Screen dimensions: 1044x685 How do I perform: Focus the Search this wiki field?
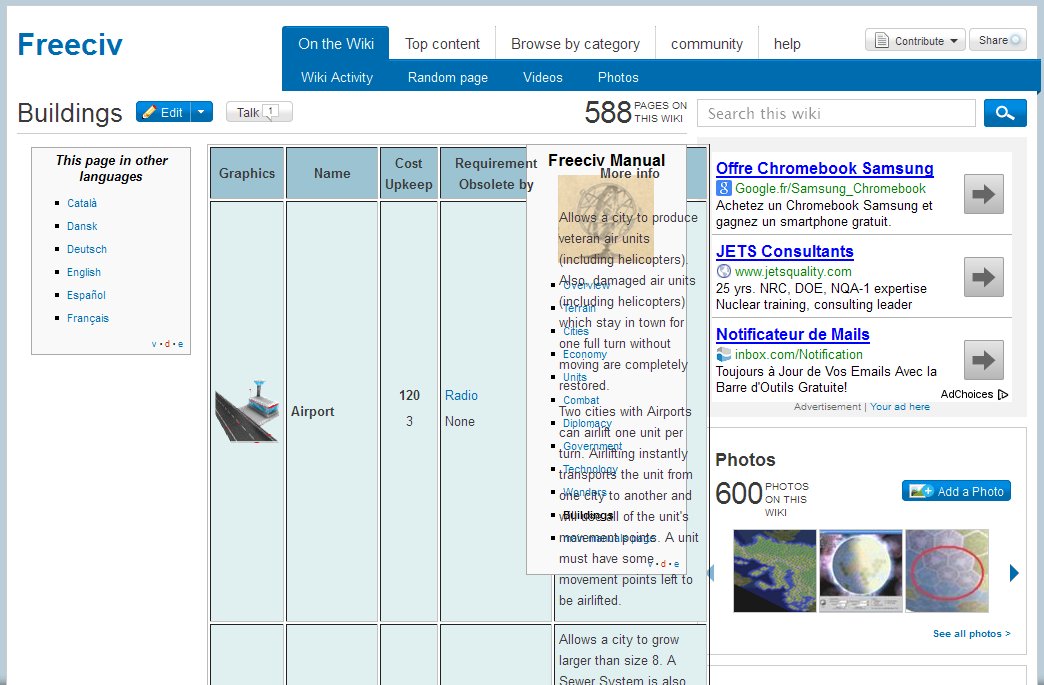pyautogui.click(x=836, y=113)
